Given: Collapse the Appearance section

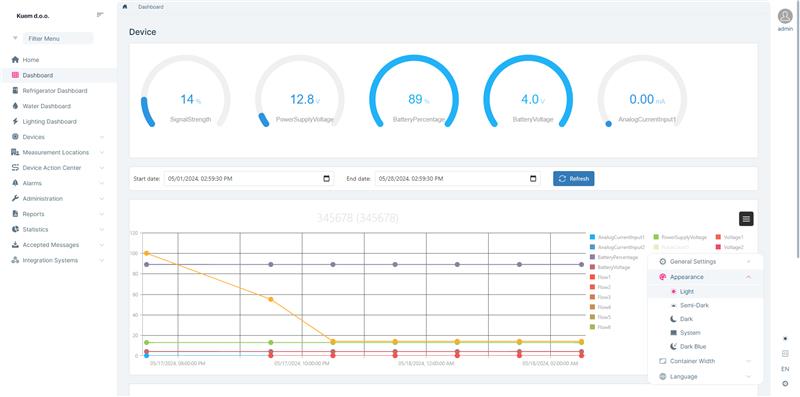Looking at the screenshot, I should tap(705, 277).
